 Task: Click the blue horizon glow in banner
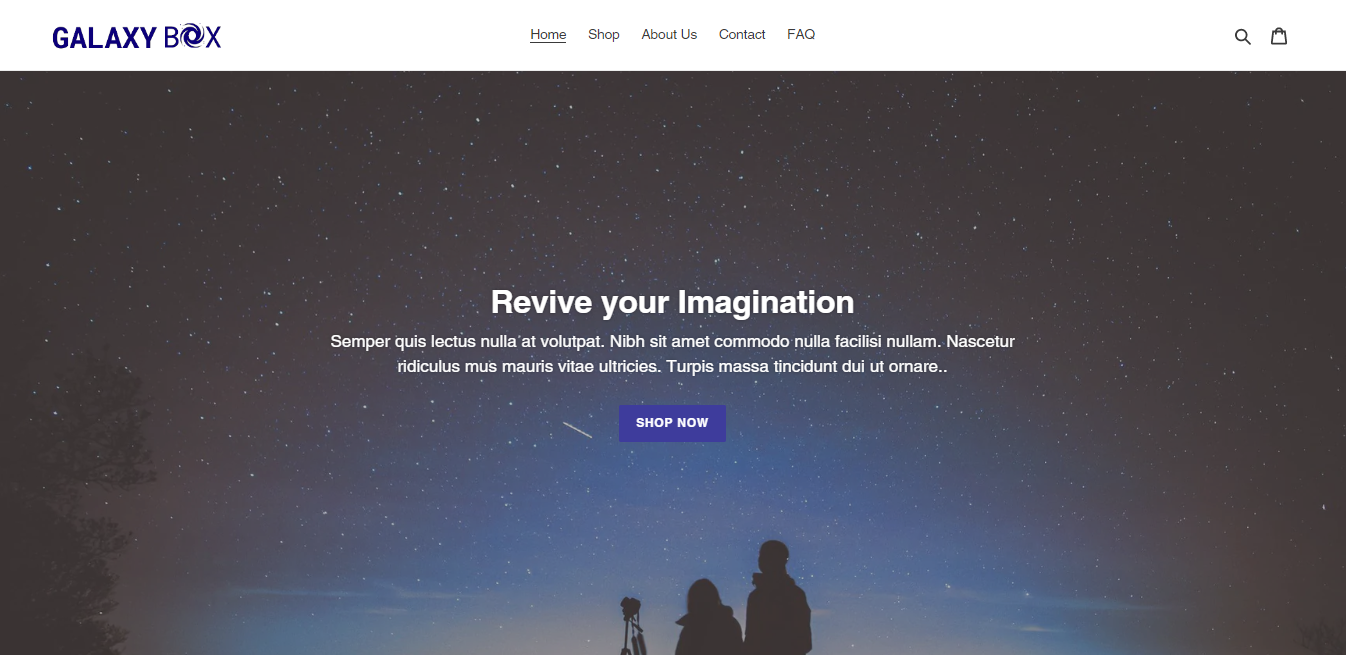[672, 560]
